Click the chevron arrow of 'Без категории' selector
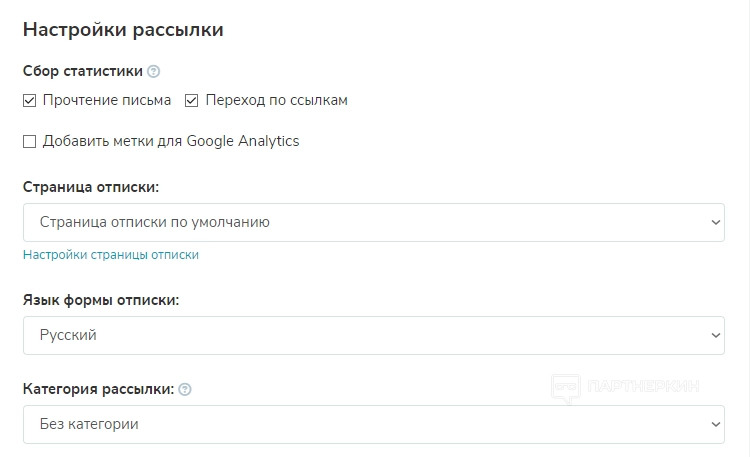 (x=715, y=424)
